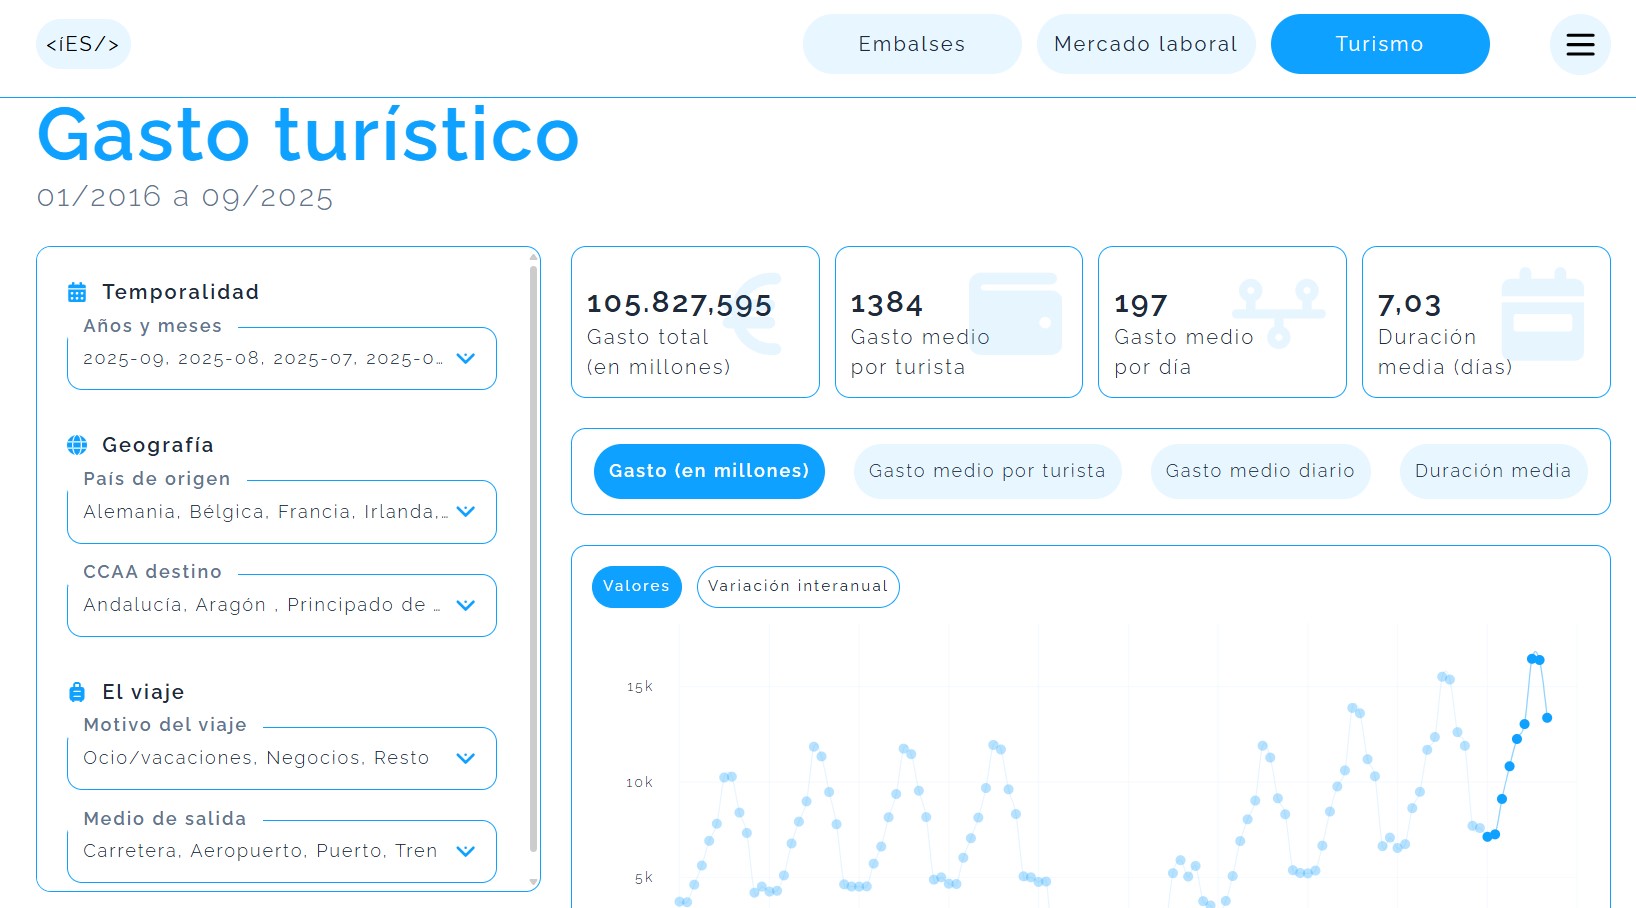Click the wallet icon on Gasto medio por turista card
The image size is (1636, 908).
coord(1015,314)
